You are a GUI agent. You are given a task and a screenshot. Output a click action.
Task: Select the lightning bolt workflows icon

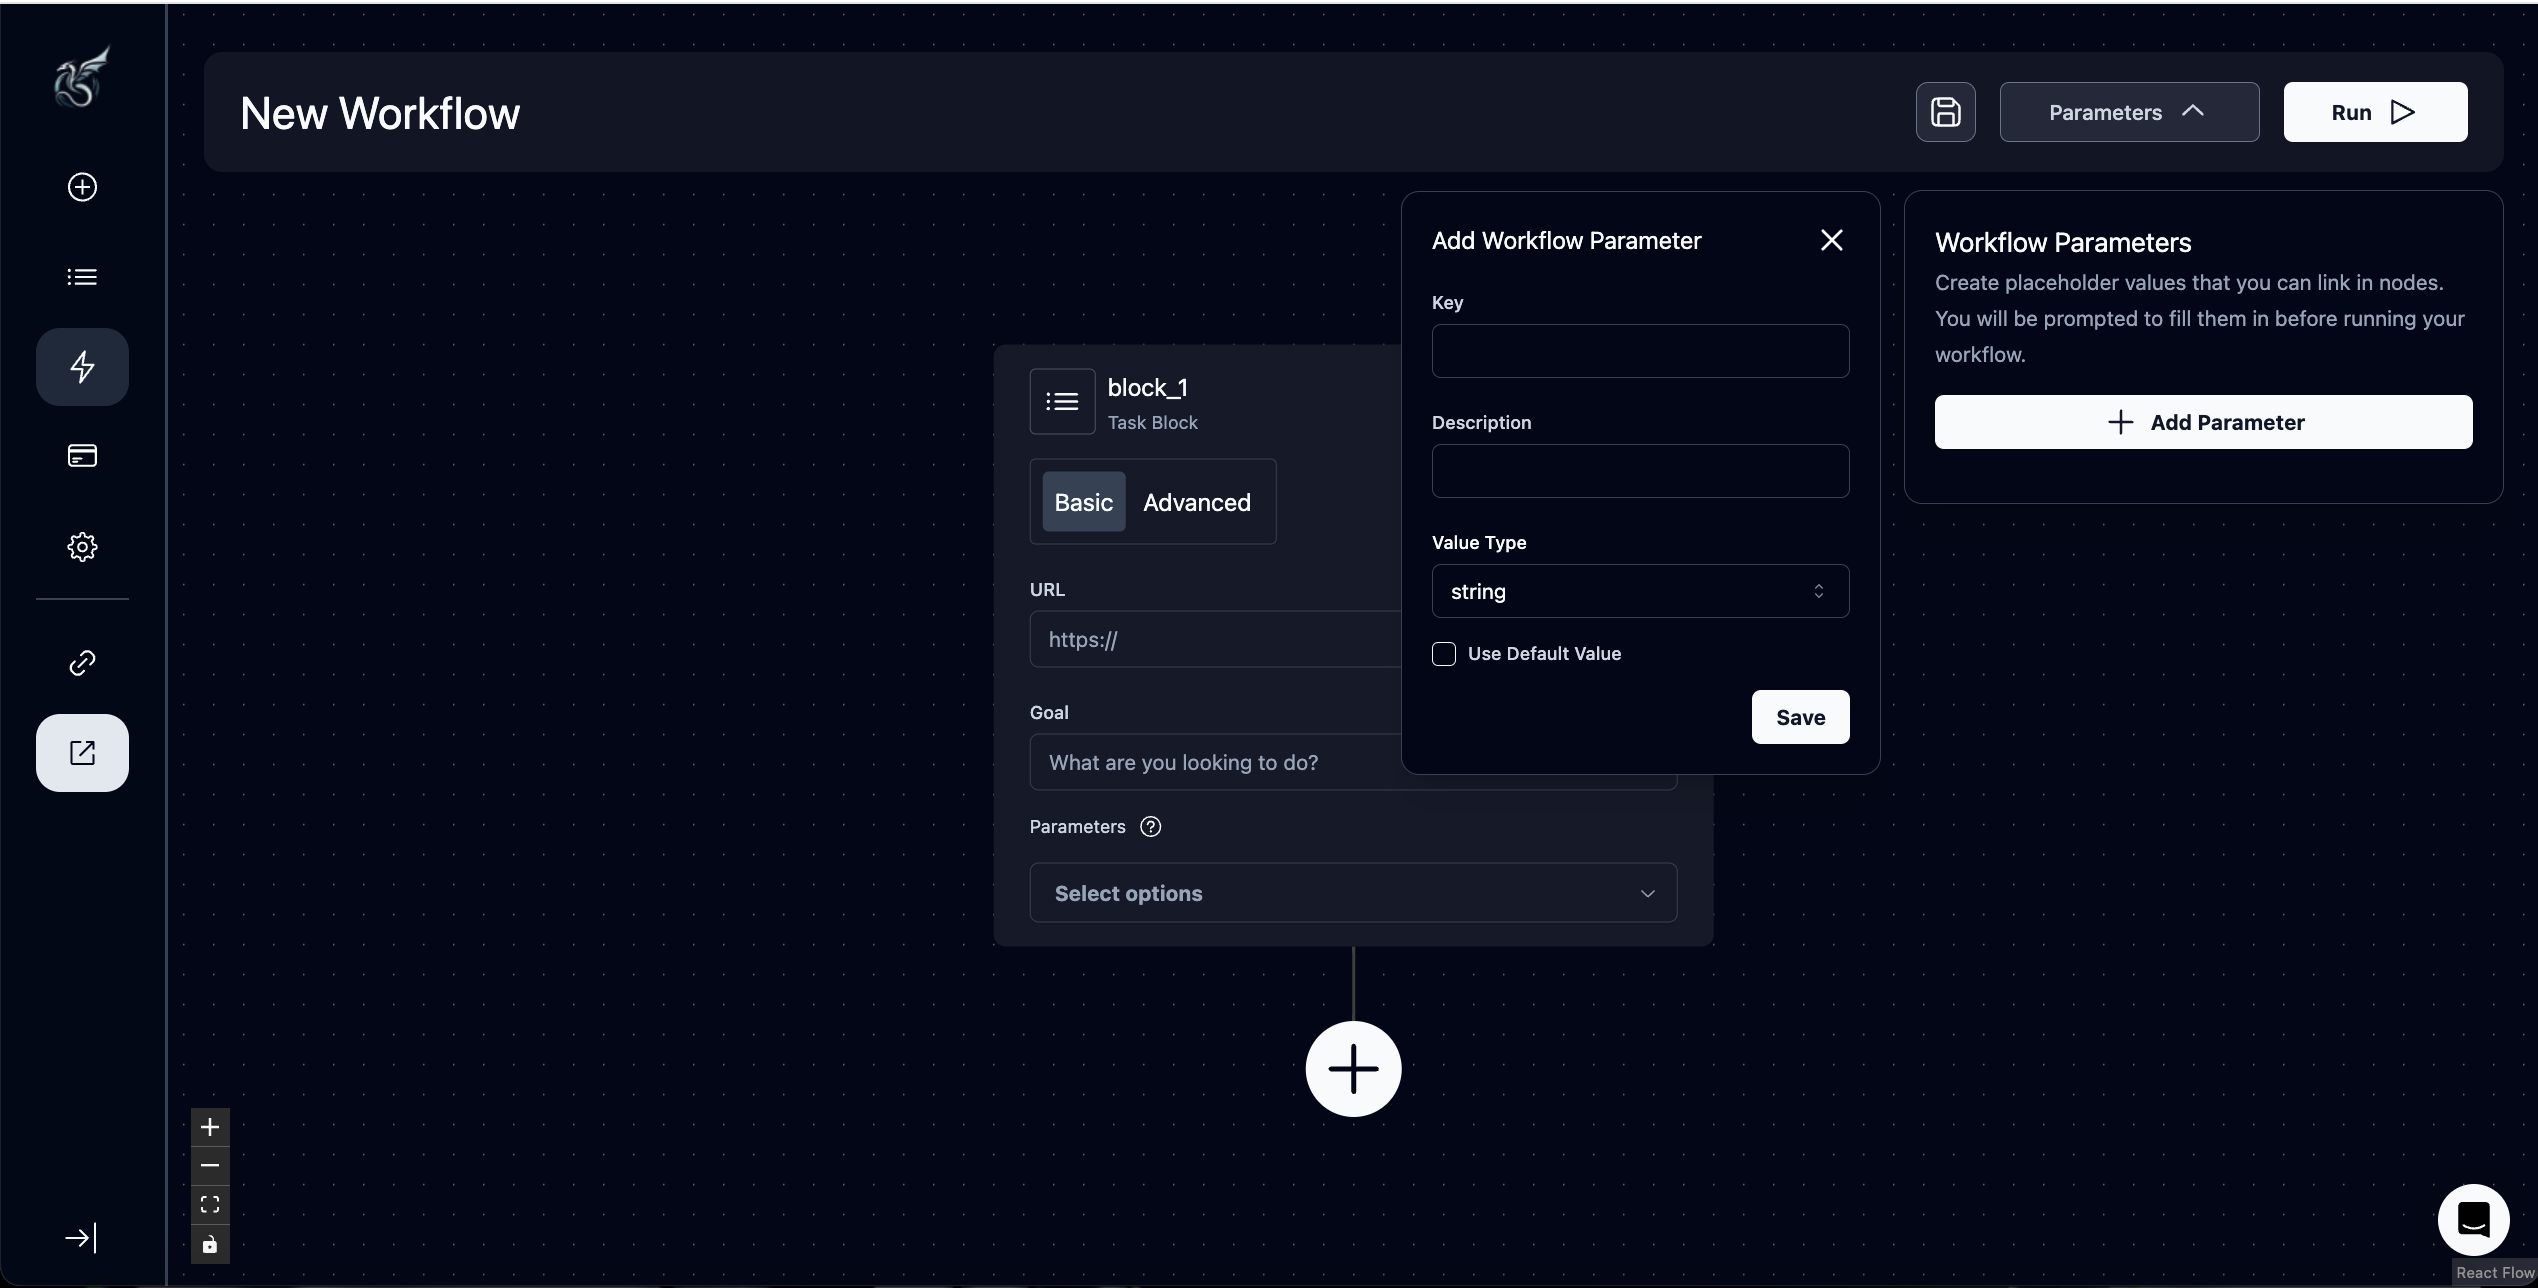pyautogui.click(x=82, y=367)
